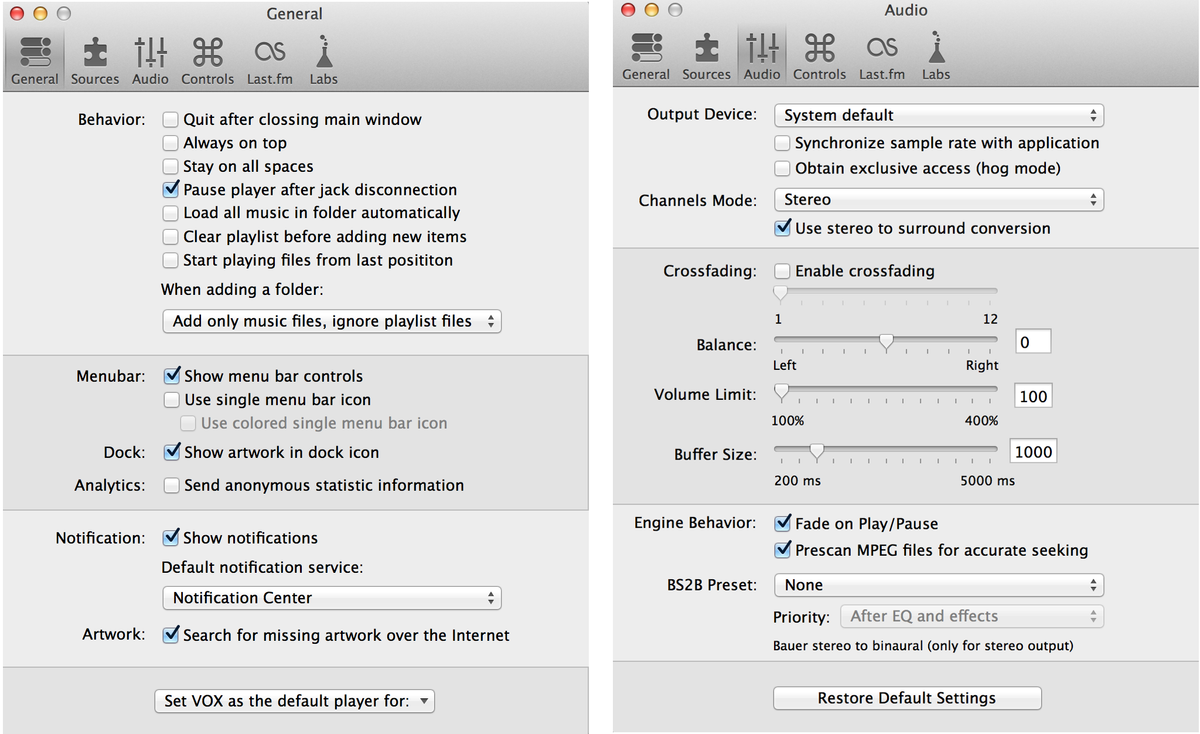The height and width of the screenshot is (734, 1200).
Task: Open the Last.fm settings pane
Action: pyautogui.click(x=269, y=55)
